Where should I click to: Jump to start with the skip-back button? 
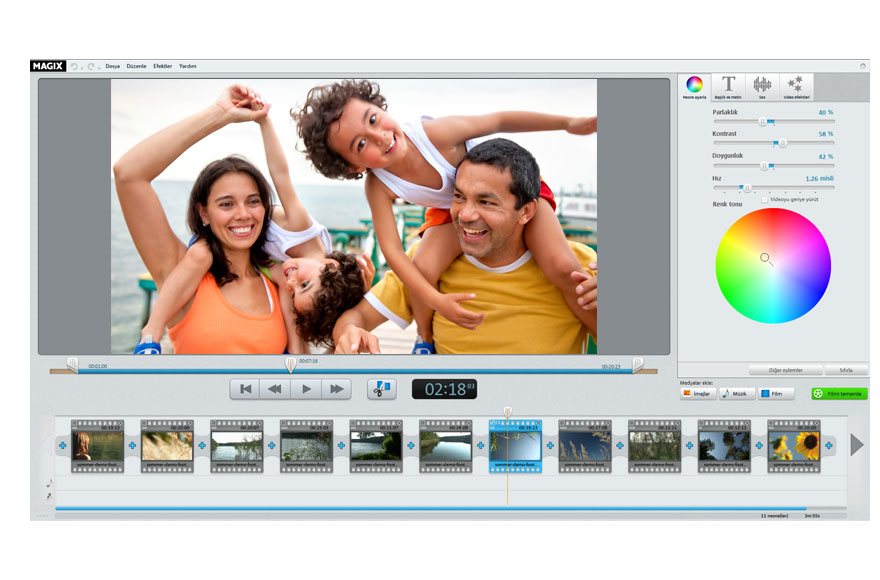[x=245, y=389]
